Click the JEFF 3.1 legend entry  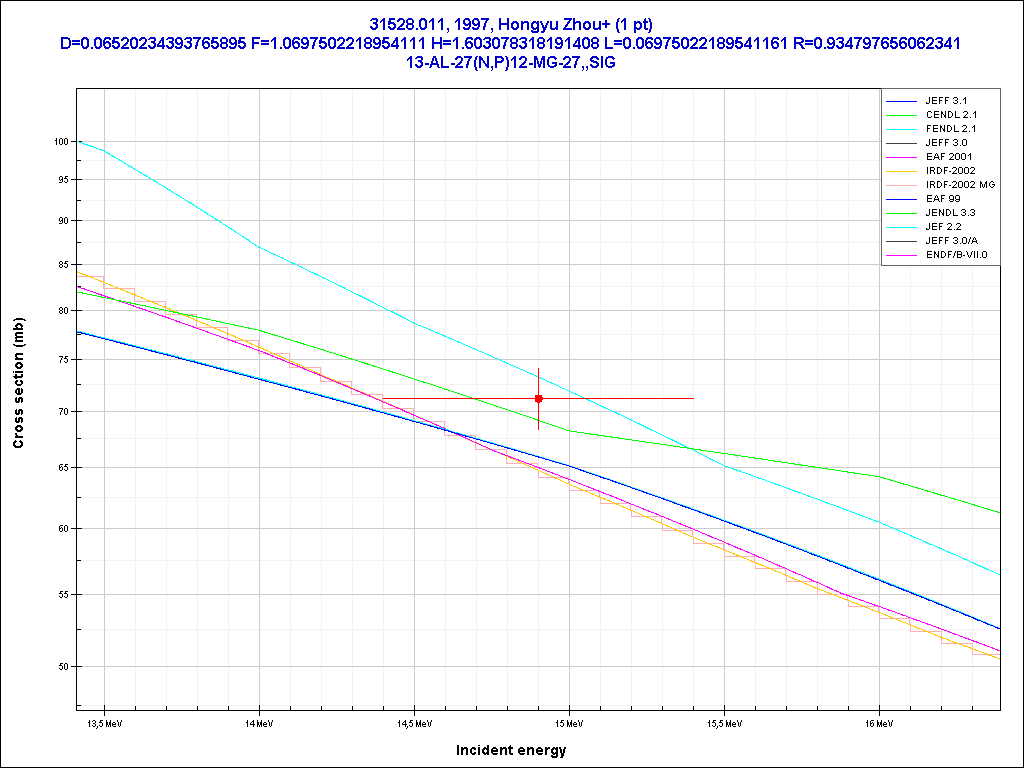pyautogui.click(x=946, y=101)
